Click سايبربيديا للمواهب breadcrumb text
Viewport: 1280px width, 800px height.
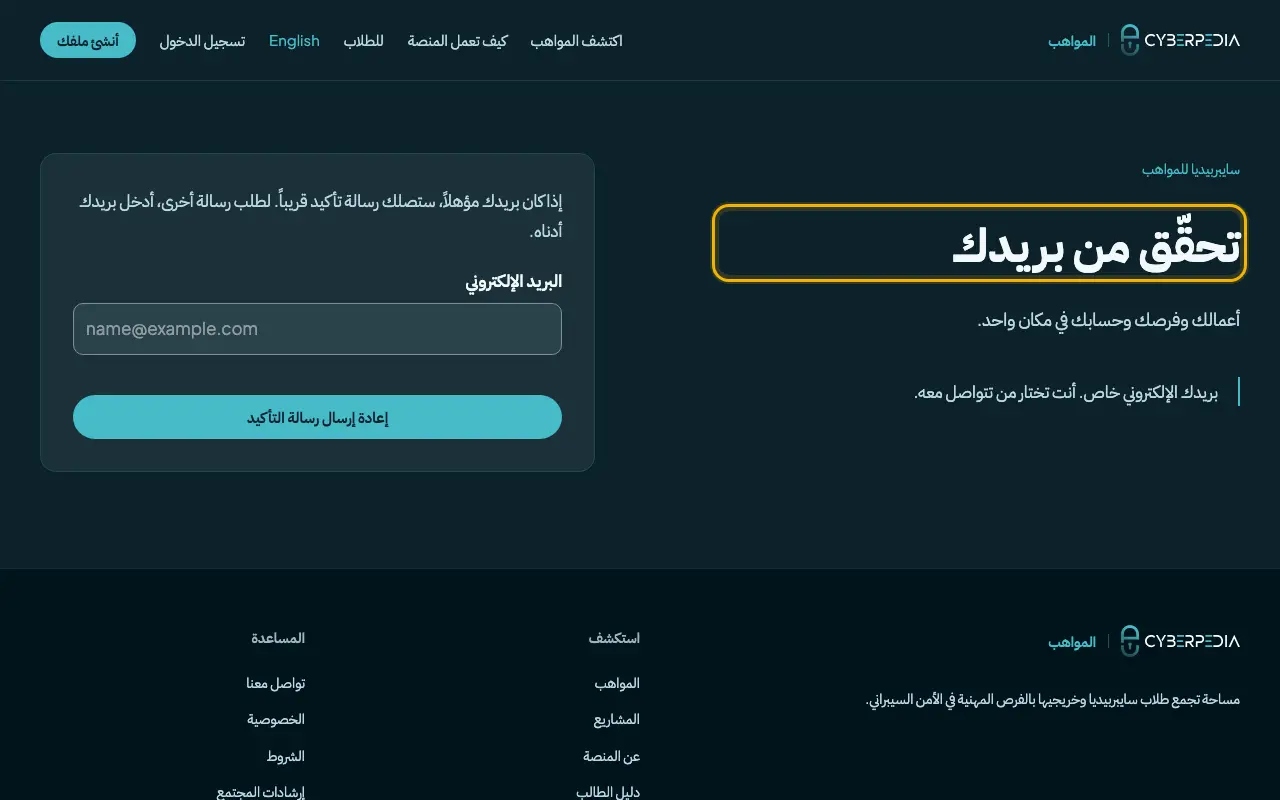tap(1191, 170)
